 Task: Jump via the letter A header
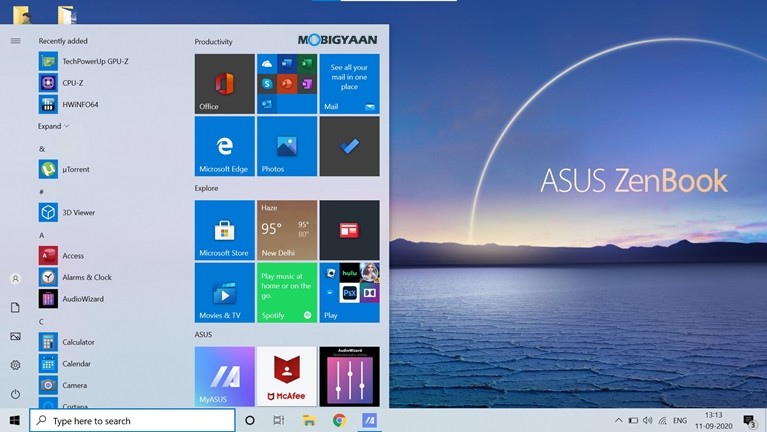click(x=42, y=235)
